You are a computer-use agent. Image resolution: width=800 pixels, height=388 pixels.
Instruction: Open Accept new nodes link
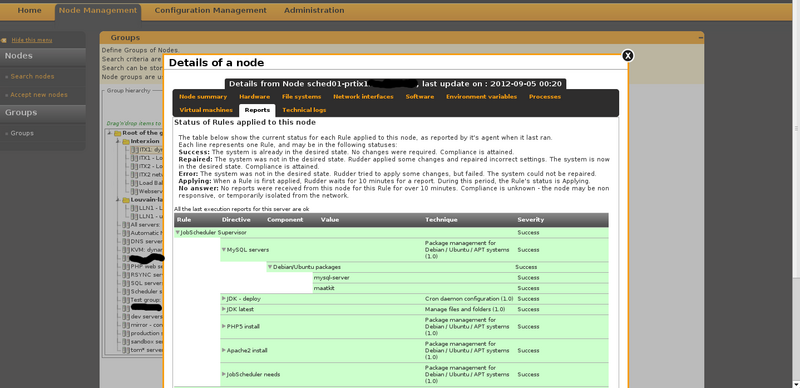pos(39,95)
